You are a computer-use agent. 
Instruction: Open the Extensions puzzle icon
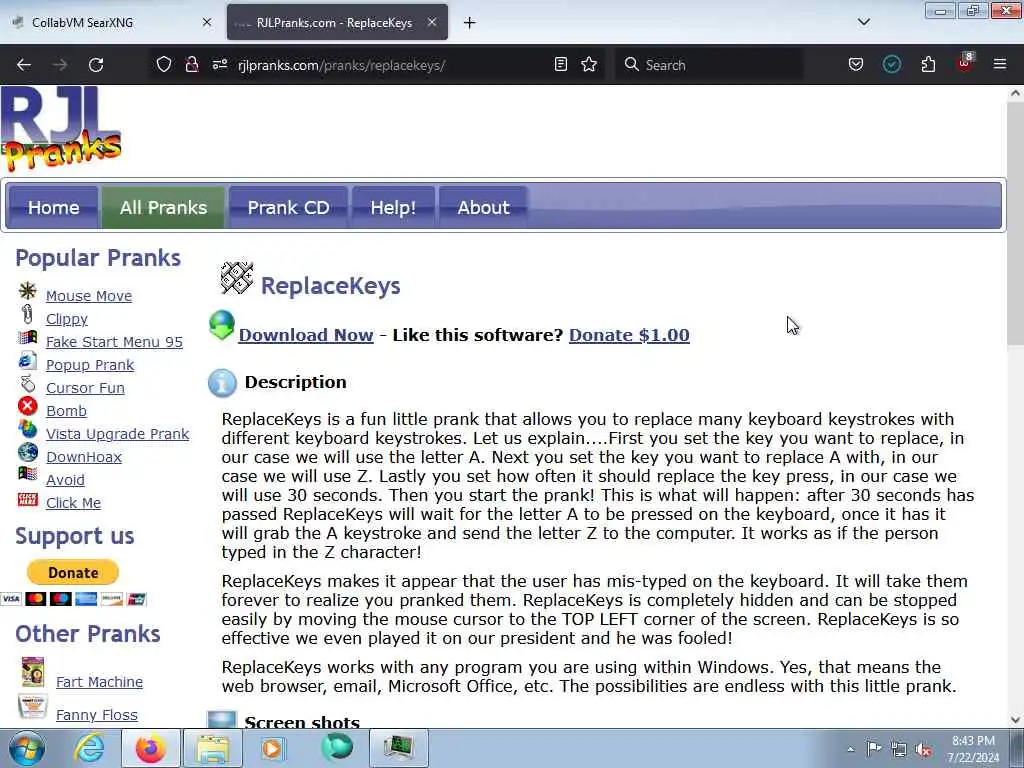pos(928,64)
